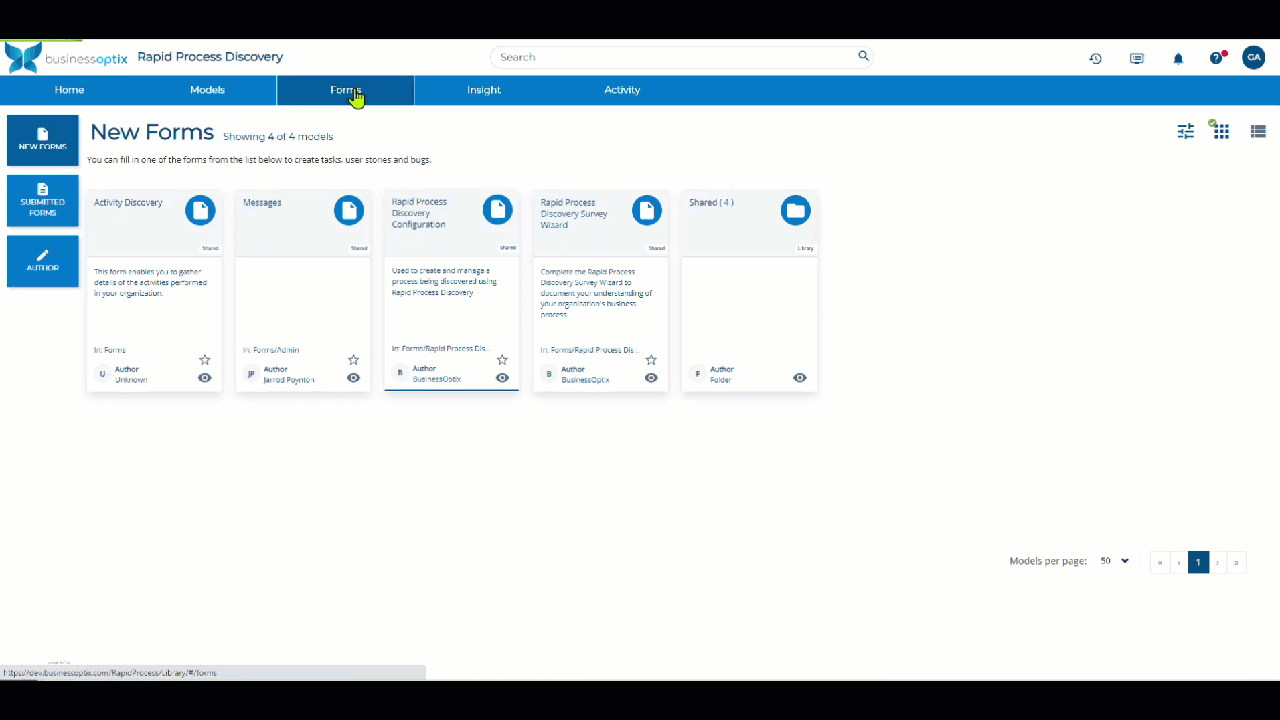
Task: Click author avatar U on Activity Discovery
Action: [102, 374]
